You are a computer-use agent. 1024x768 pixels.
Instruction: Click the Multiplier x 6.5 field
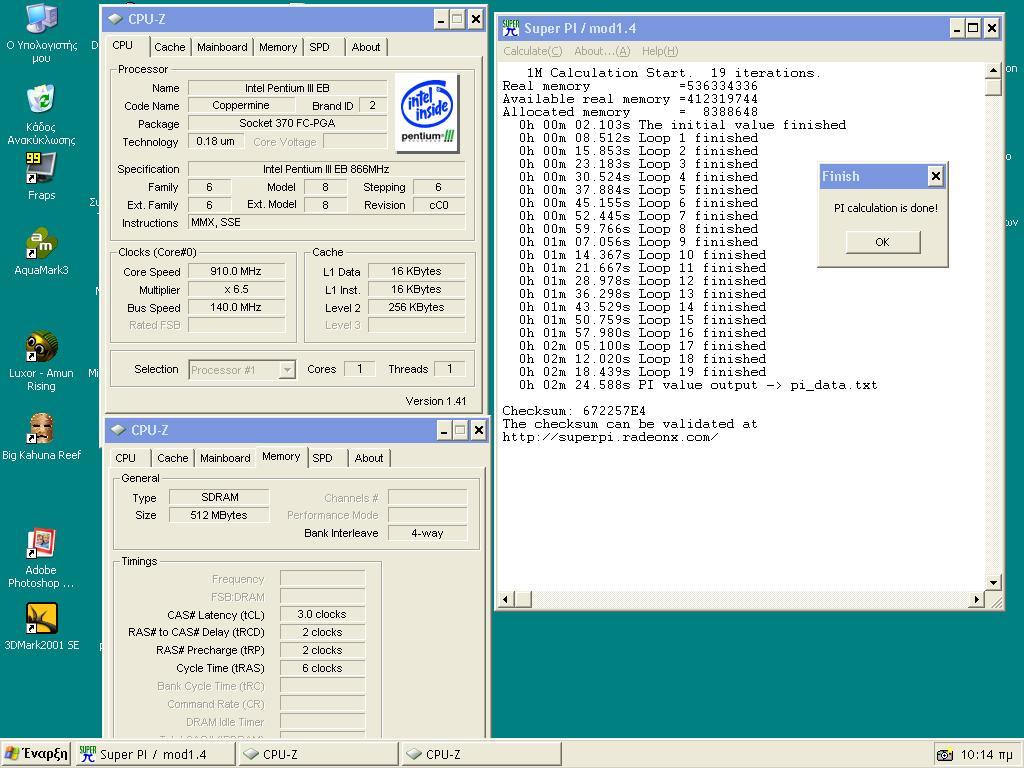[x=236, y=289]
